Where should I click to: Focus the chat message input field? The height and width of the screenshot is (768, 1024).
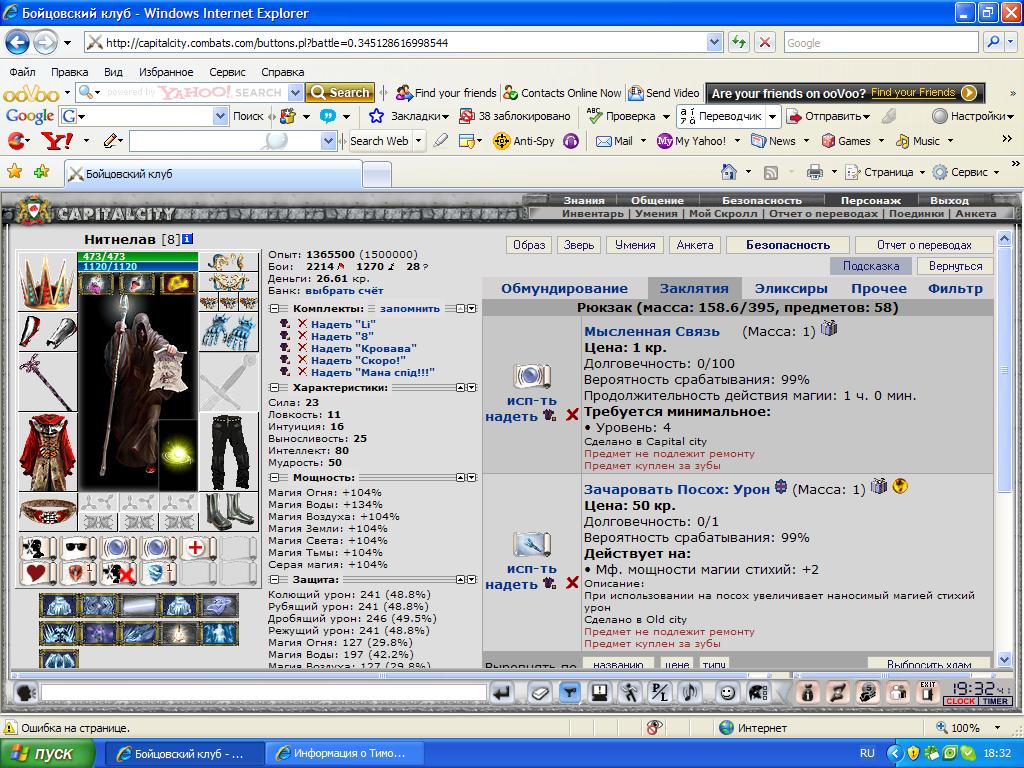(263, 692)
